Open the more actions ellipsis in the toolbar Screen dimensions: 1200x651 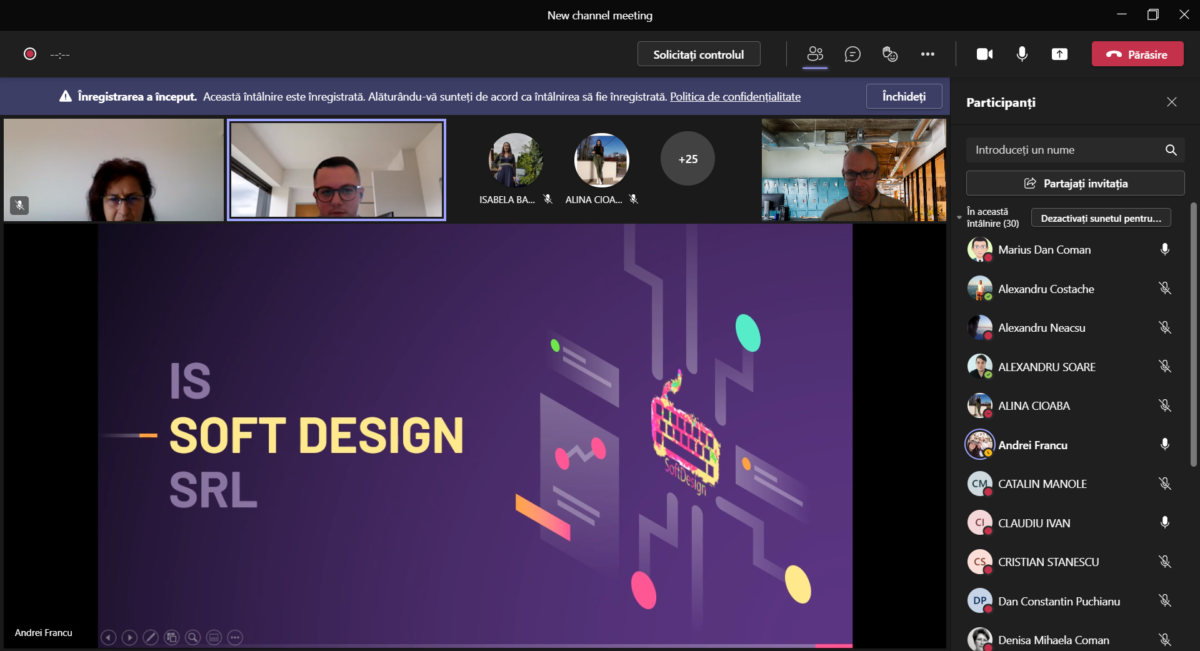pos(928,54)
